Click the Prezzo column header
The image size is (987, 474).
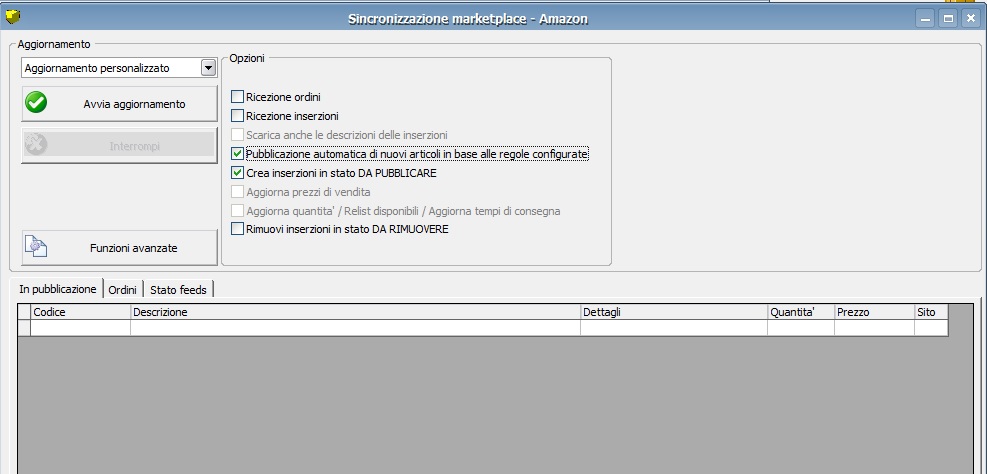874,312
